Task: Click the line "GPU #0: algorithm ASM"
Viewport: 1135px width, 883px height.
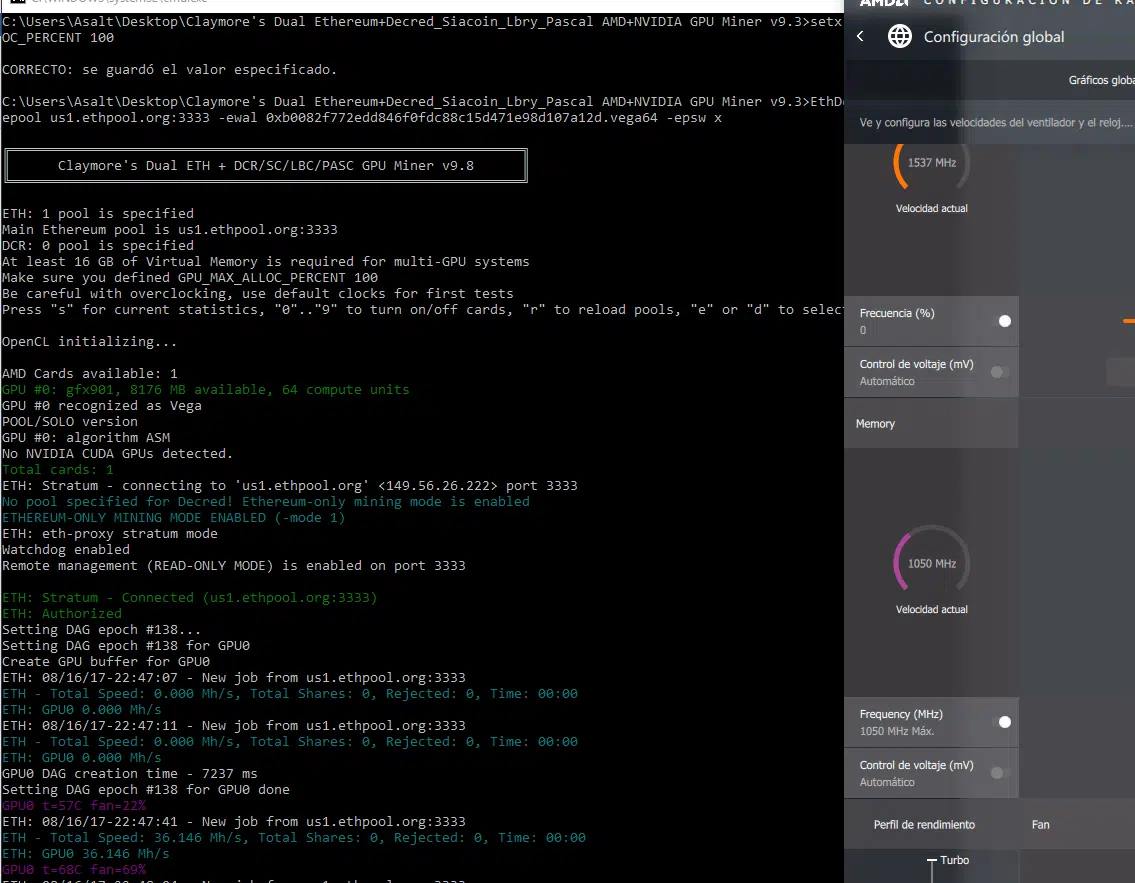Action: 86,437
